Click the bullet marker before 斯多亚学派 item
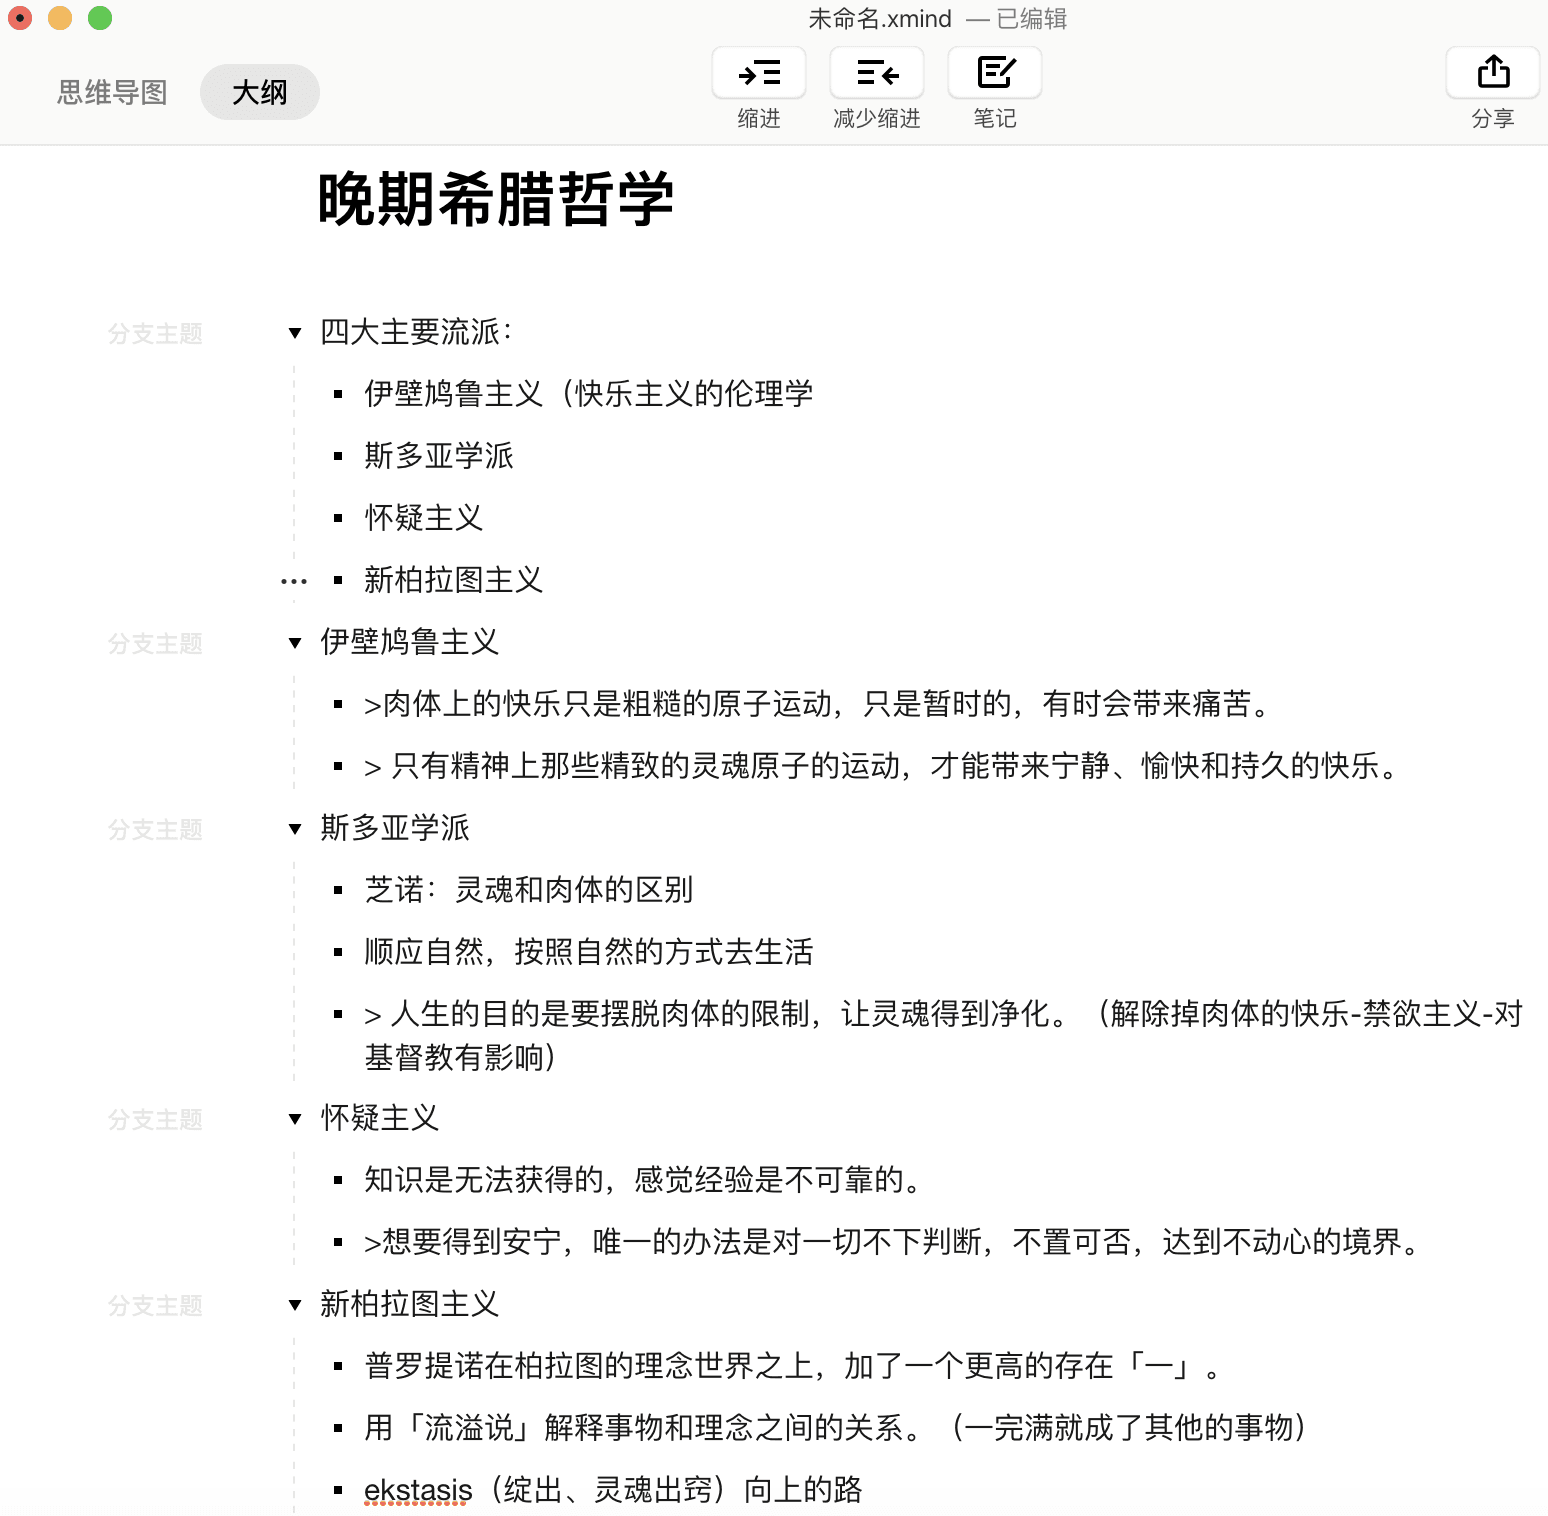 tap(337, 456)
